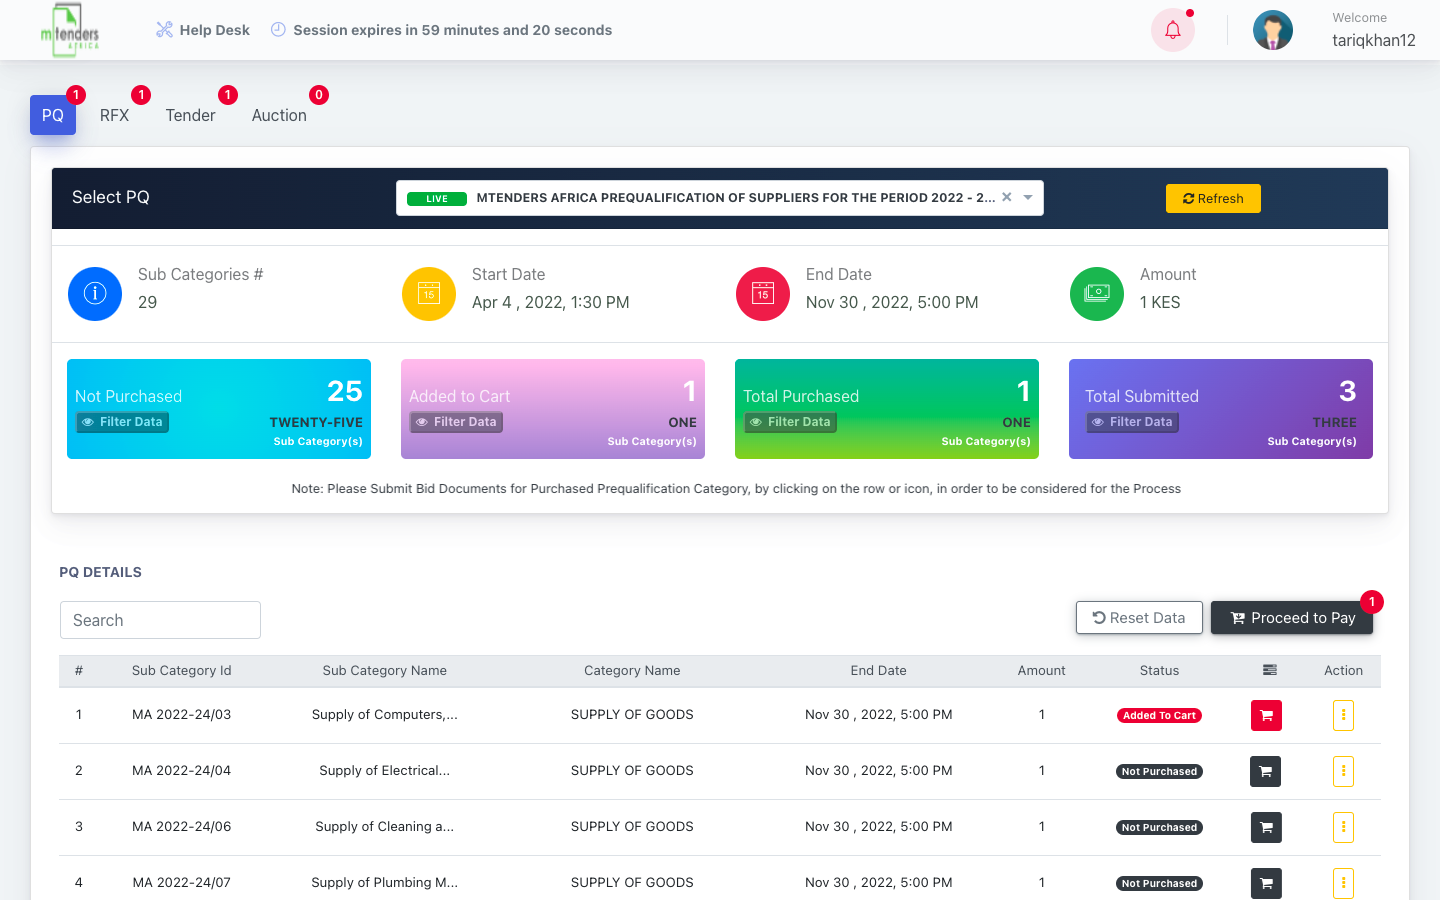Click the Total Purchased 1 summary card

tap(887, 409)
